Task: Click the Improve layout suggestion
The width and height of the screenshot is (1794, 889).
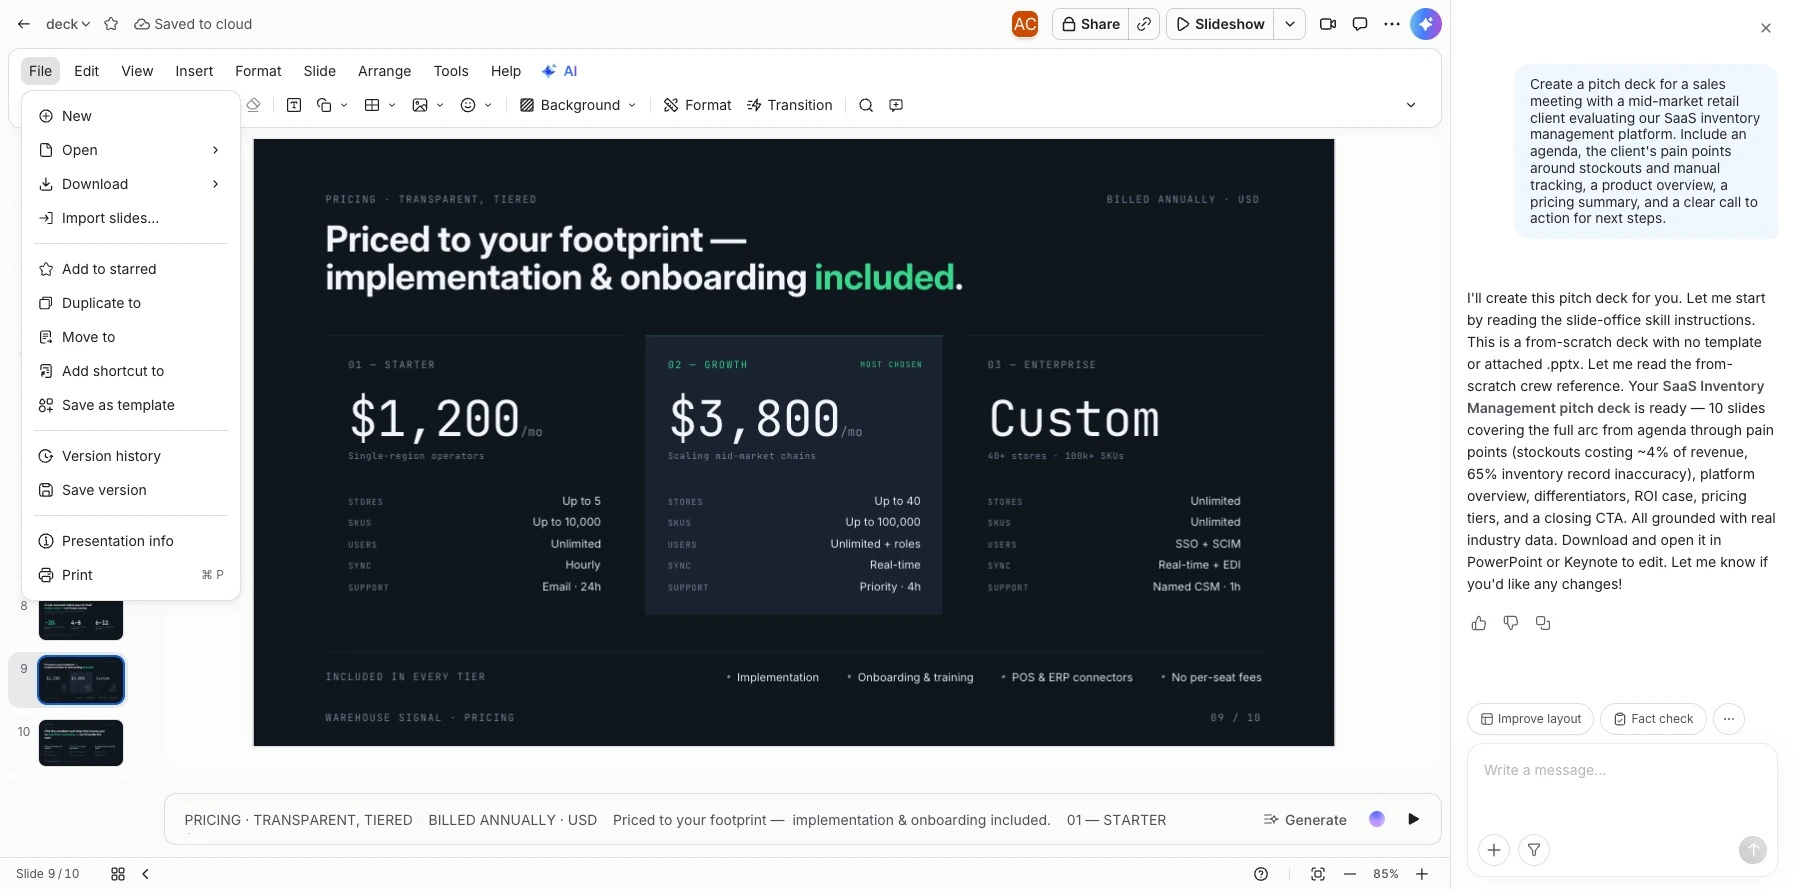Action: pos(1530,719)
